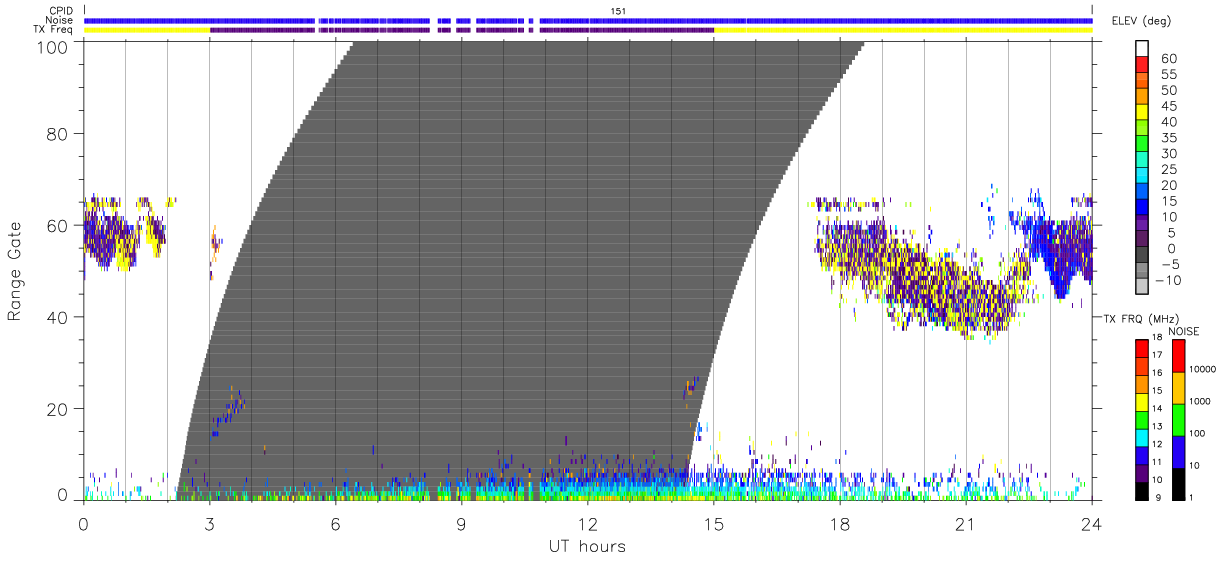Viewport: 1228px width, 567px height.
Task: Click the Range Gate axis tick label 40
Action: pyautogui.click(x=59, y=317)
